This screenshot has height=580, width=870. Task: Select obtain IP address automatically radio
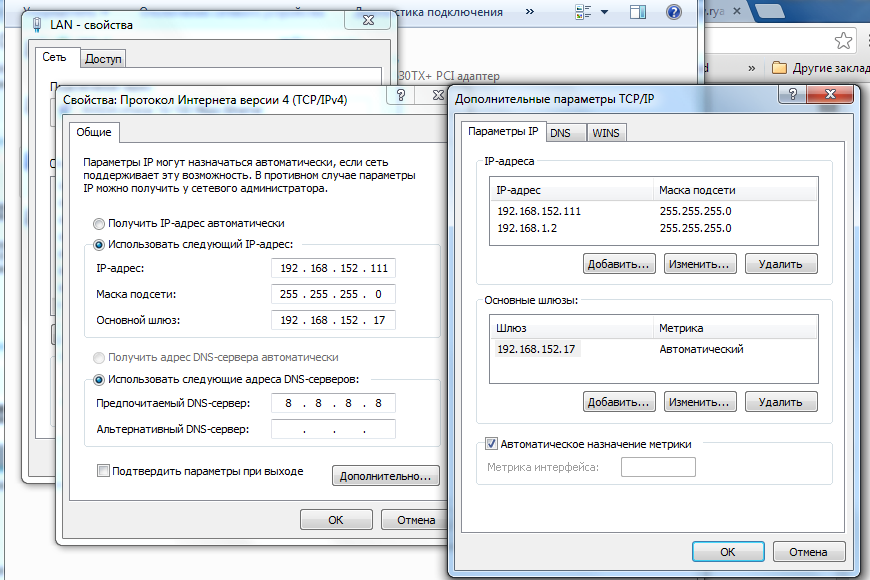99,224
